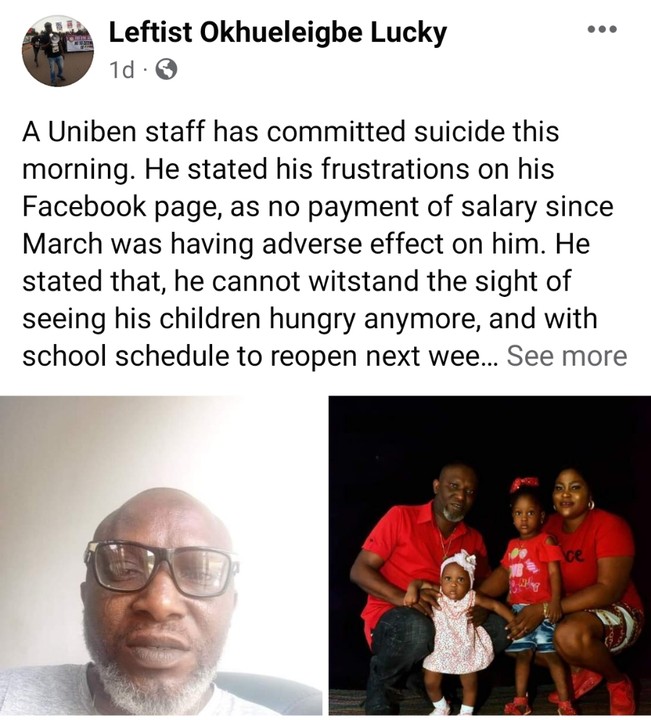This screenshot has width=651, height=720.
Task: Click the line 'seeing his children hungry anymore'
Action: pyautogui.click(x=310, y=319)
